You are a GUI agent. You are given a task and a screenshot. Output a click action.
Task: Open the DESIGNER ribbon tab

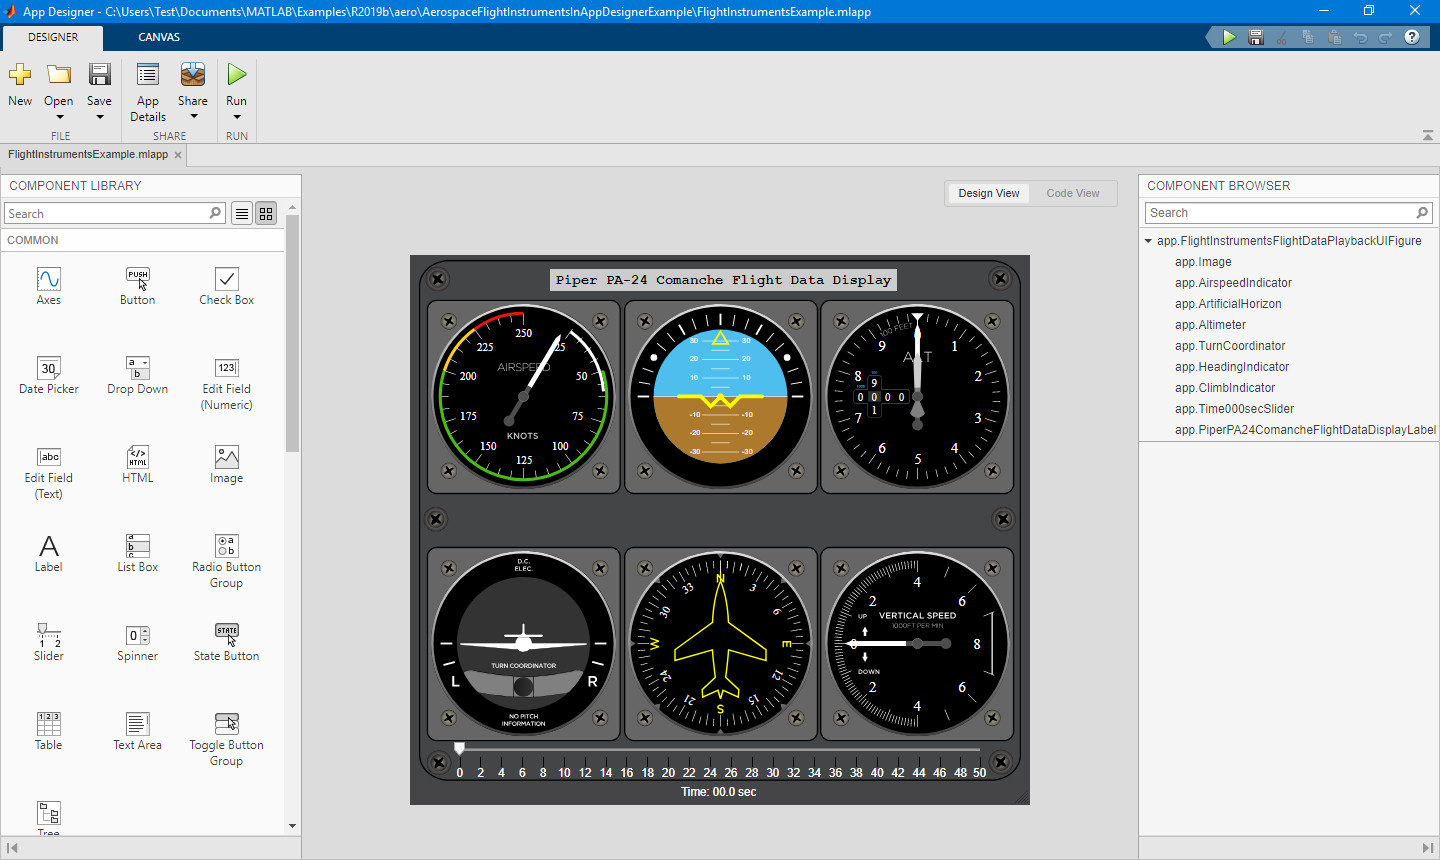coord(53,37)
